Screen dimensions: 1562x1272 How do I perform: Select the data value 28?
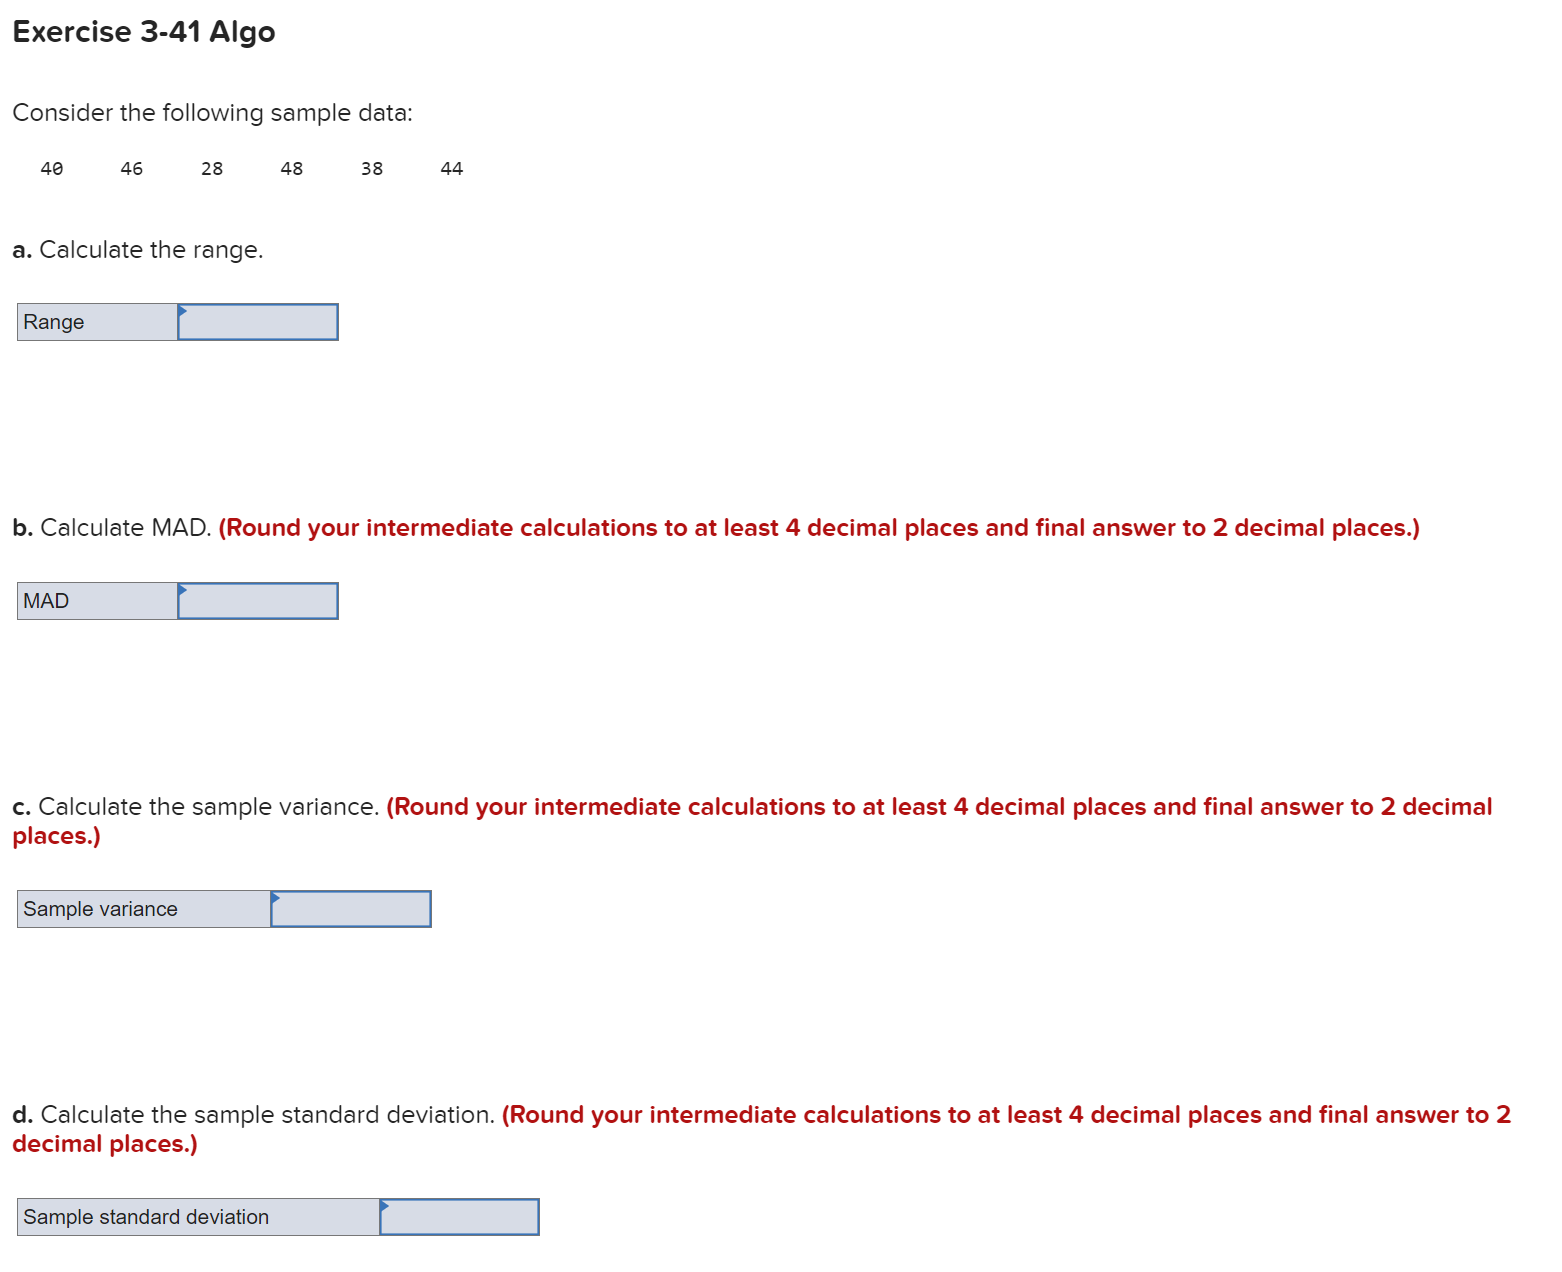coord(211,168)
